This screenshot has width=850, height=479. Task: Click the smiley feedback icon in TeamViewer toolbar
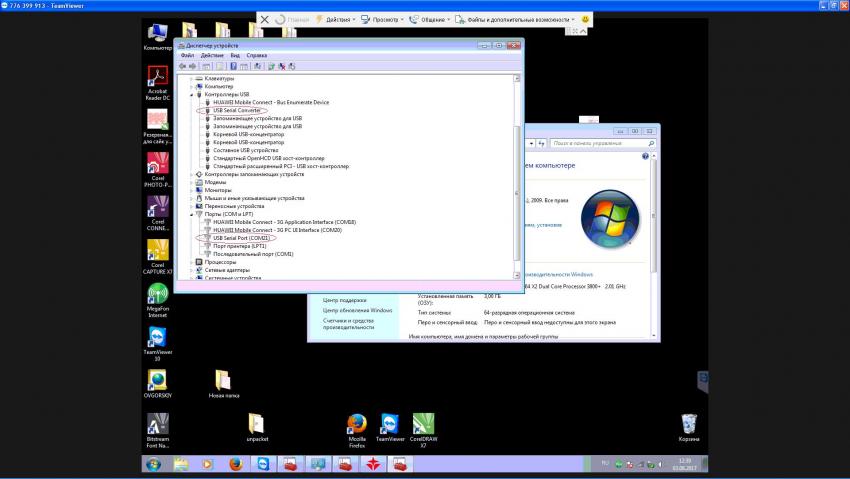585,19
